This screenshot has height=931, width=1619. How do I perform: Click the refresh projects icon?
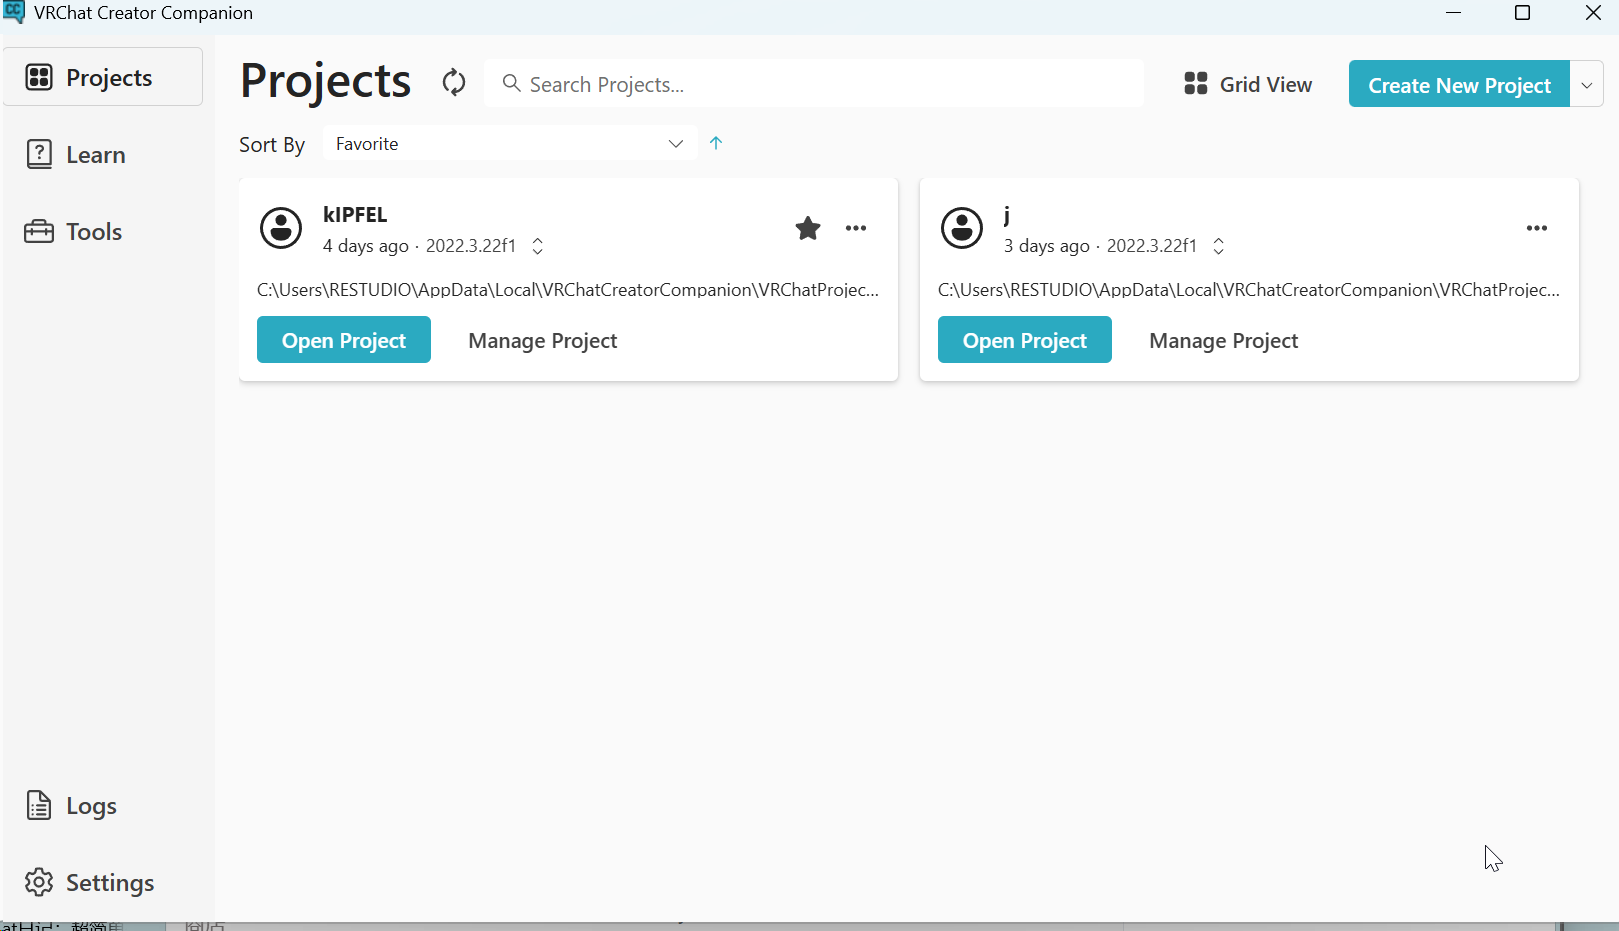(x=454, y=83)
